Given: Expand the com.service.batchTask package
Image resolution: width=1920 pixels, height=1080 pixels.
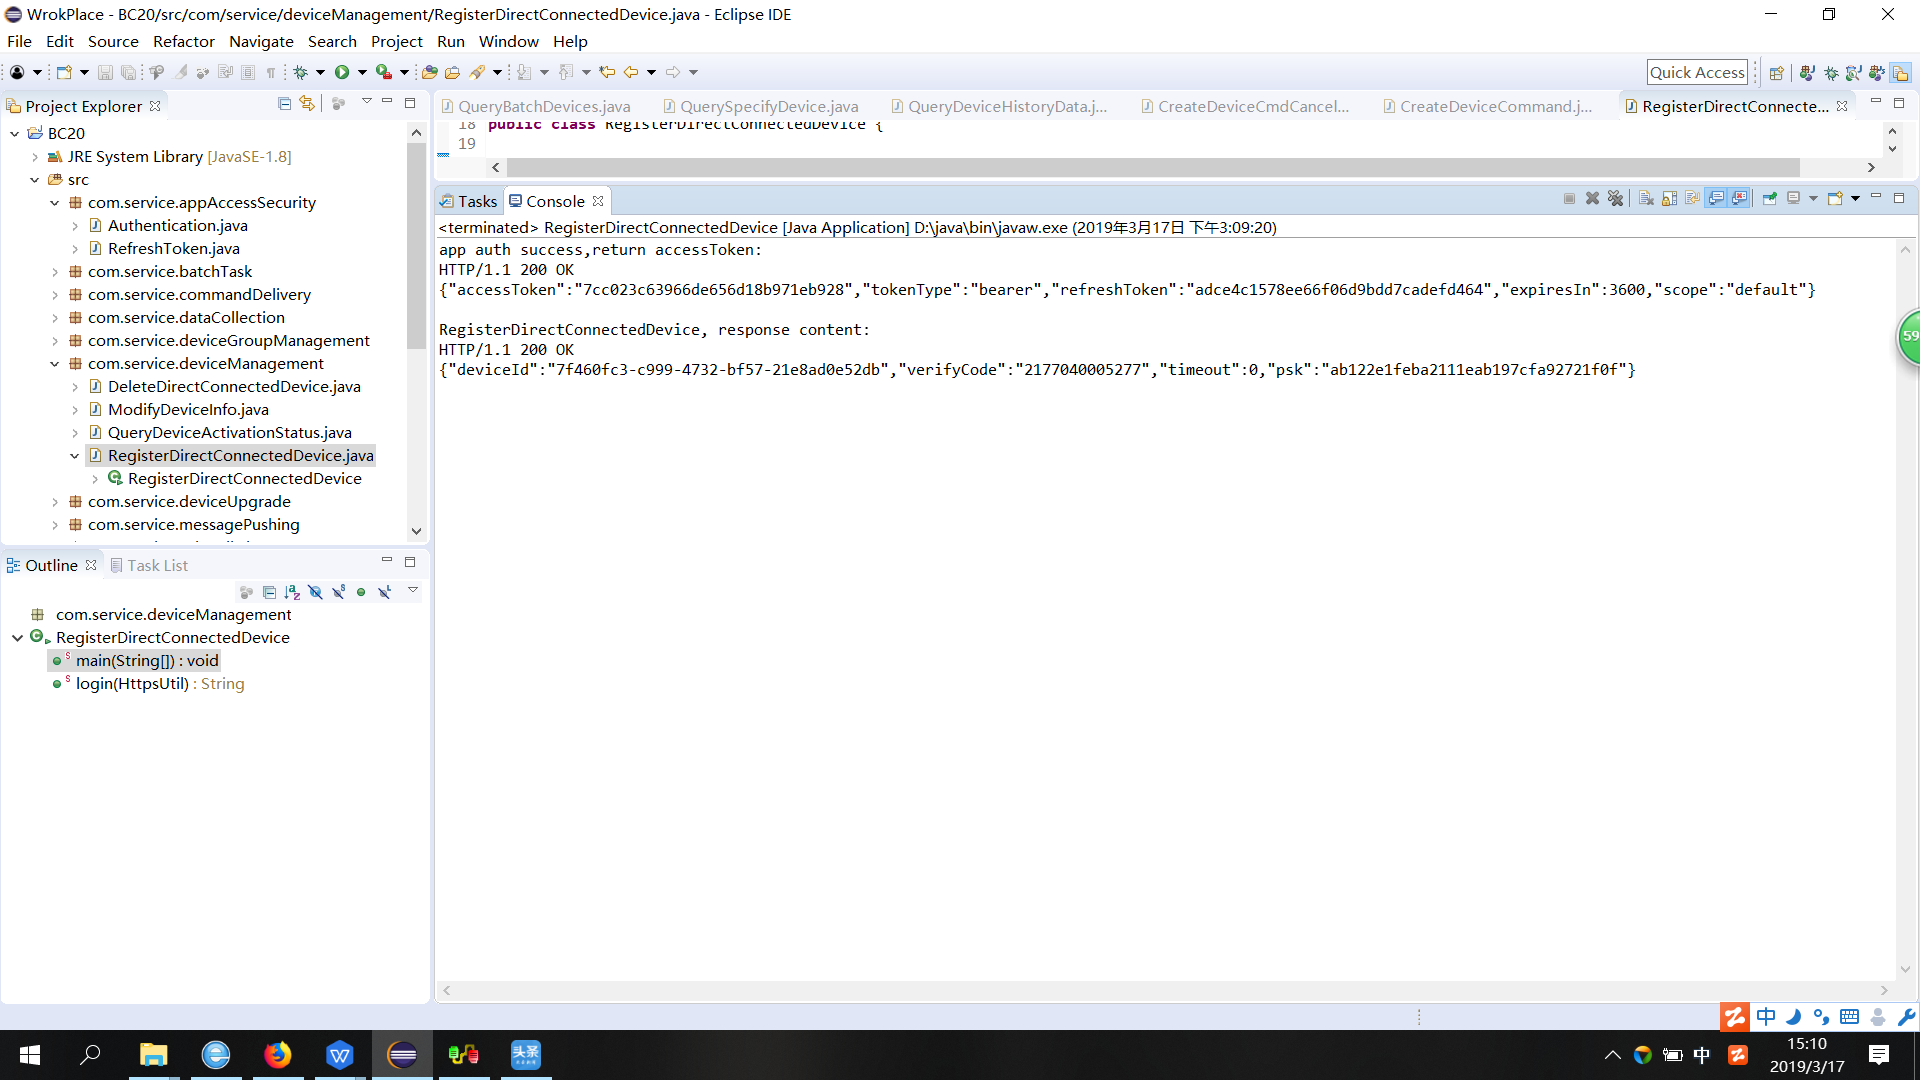Looking at the screenshot, I should pyautogui.click(x=55, y=272).
